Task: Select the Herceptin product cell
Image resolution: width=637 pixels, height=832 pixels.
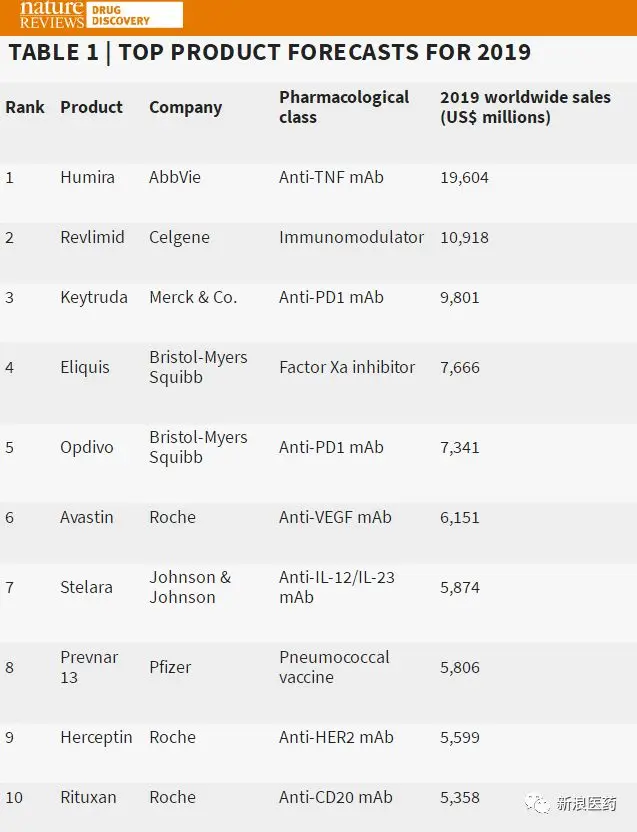Action: 96,738
